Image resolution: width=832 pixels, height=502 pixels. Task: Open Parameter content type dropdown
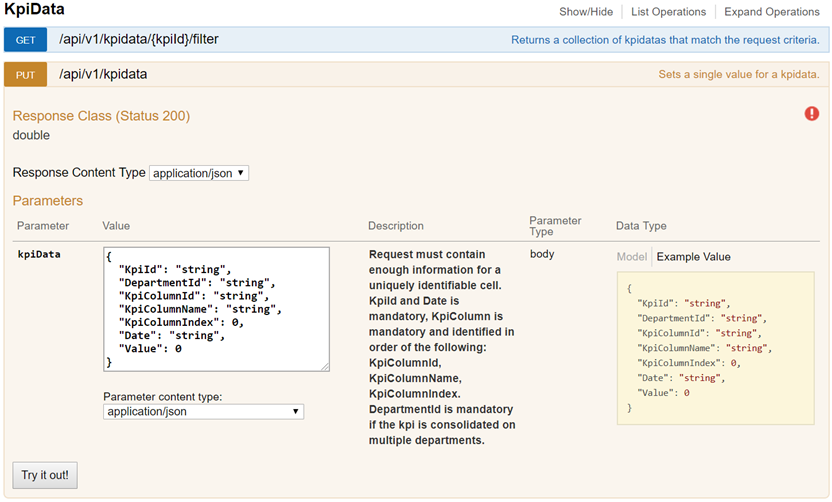click(203, 411)
